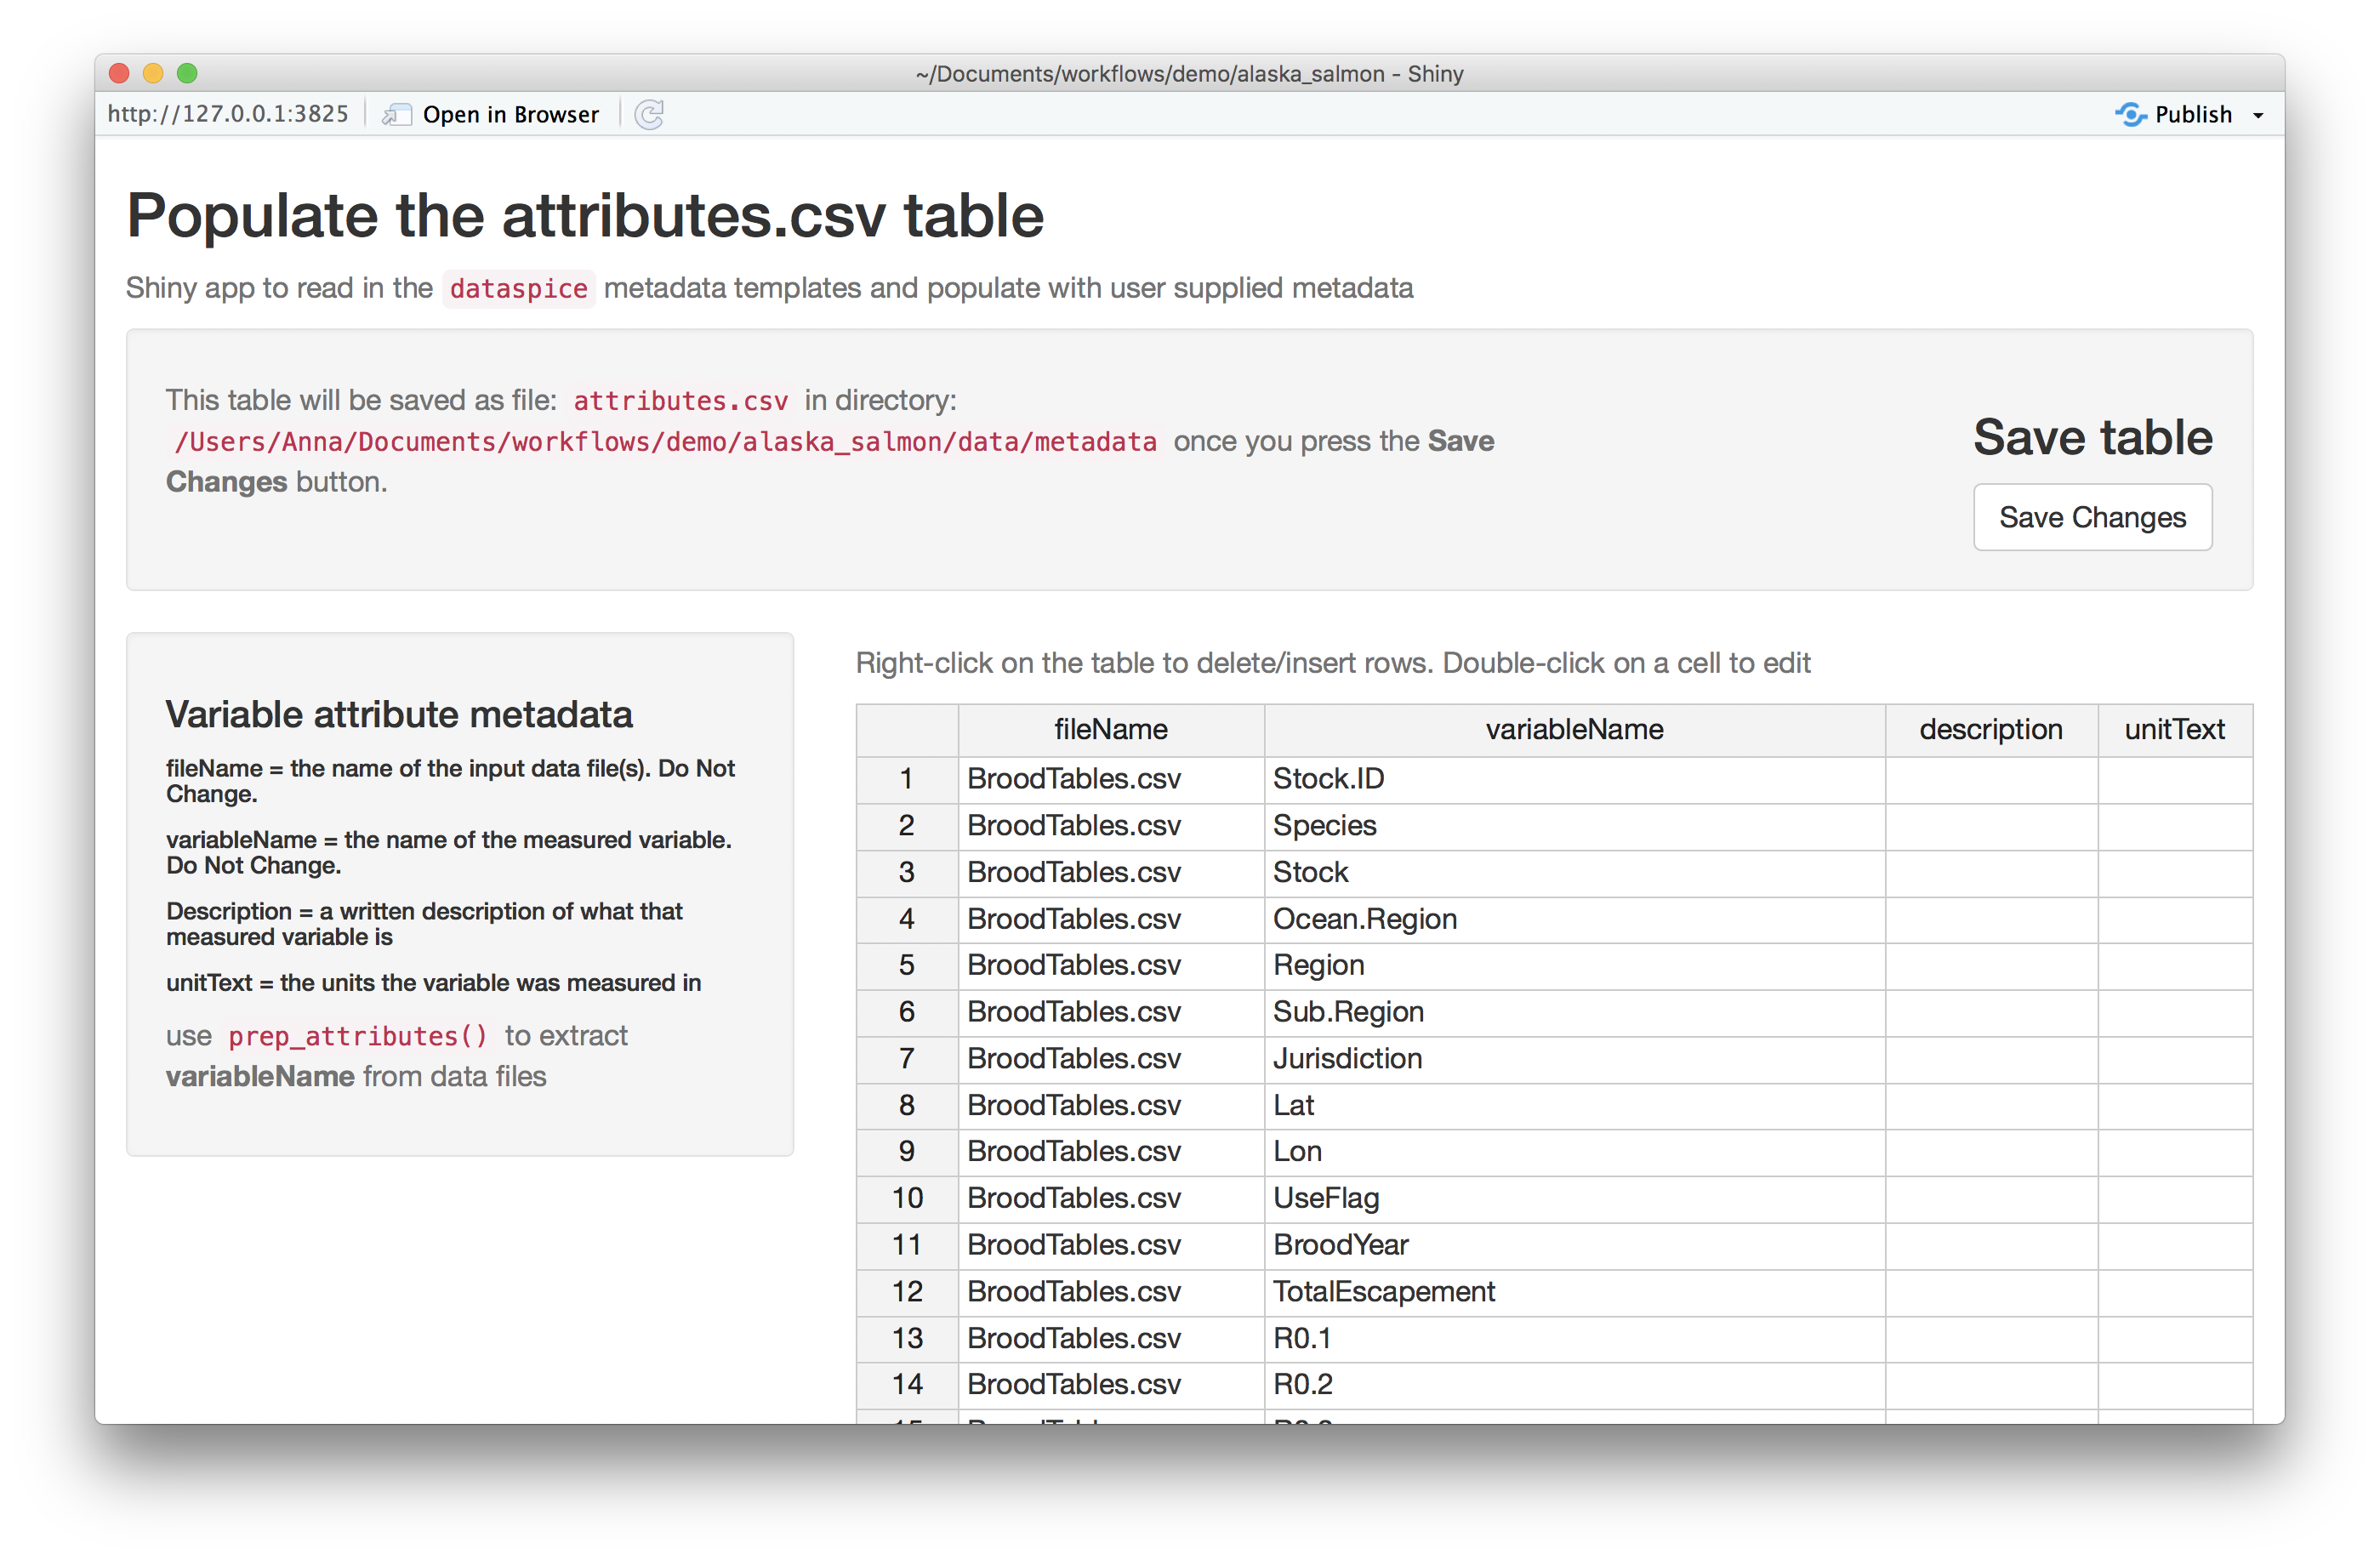Click the blue RStudio Connect publish icon

point(2131,114)
